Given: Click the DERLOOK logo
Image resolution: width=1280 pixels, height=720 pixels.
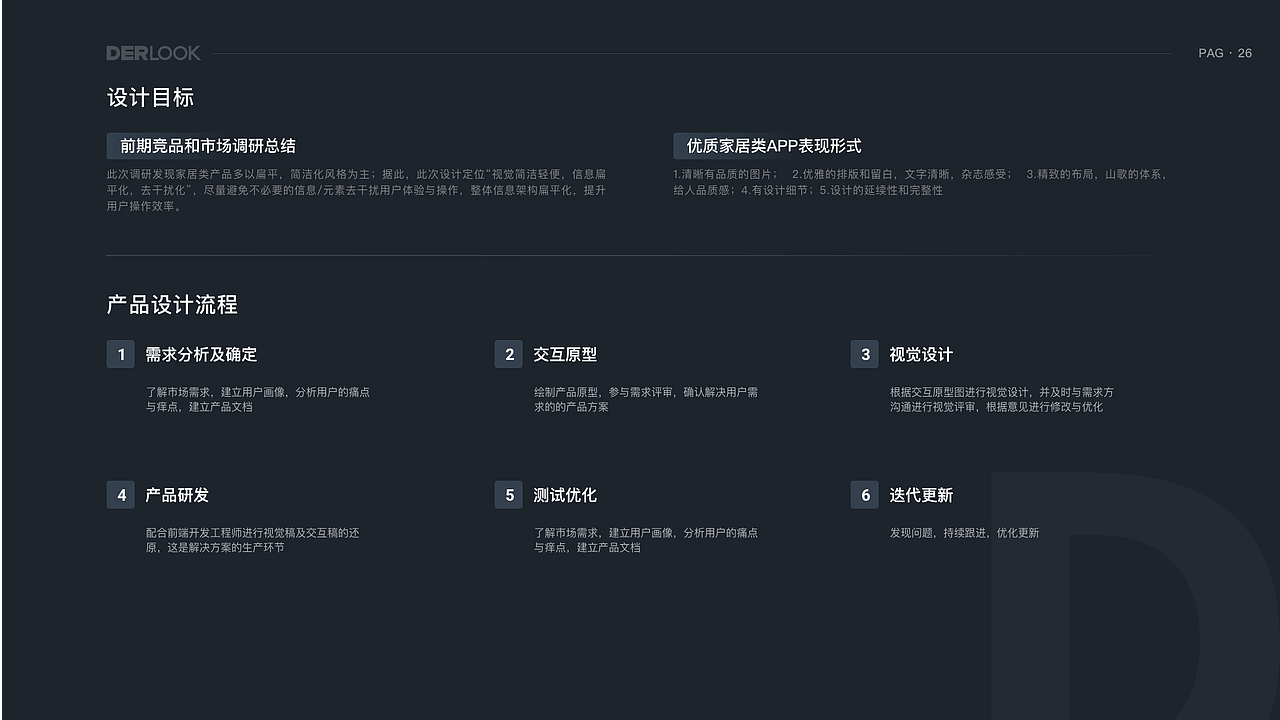Looking at the screenshot, I should point(152,53).
